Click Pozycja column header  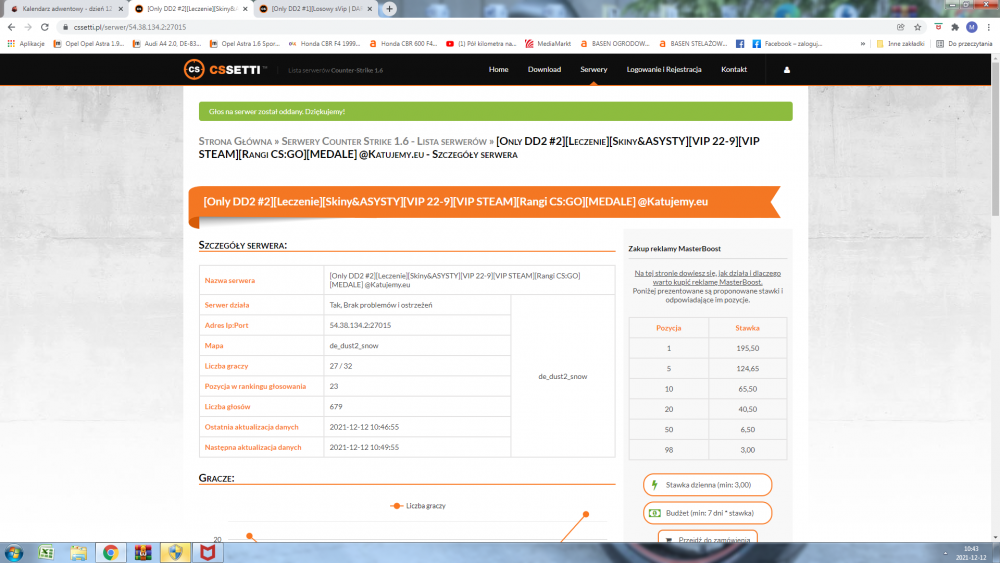668,328
